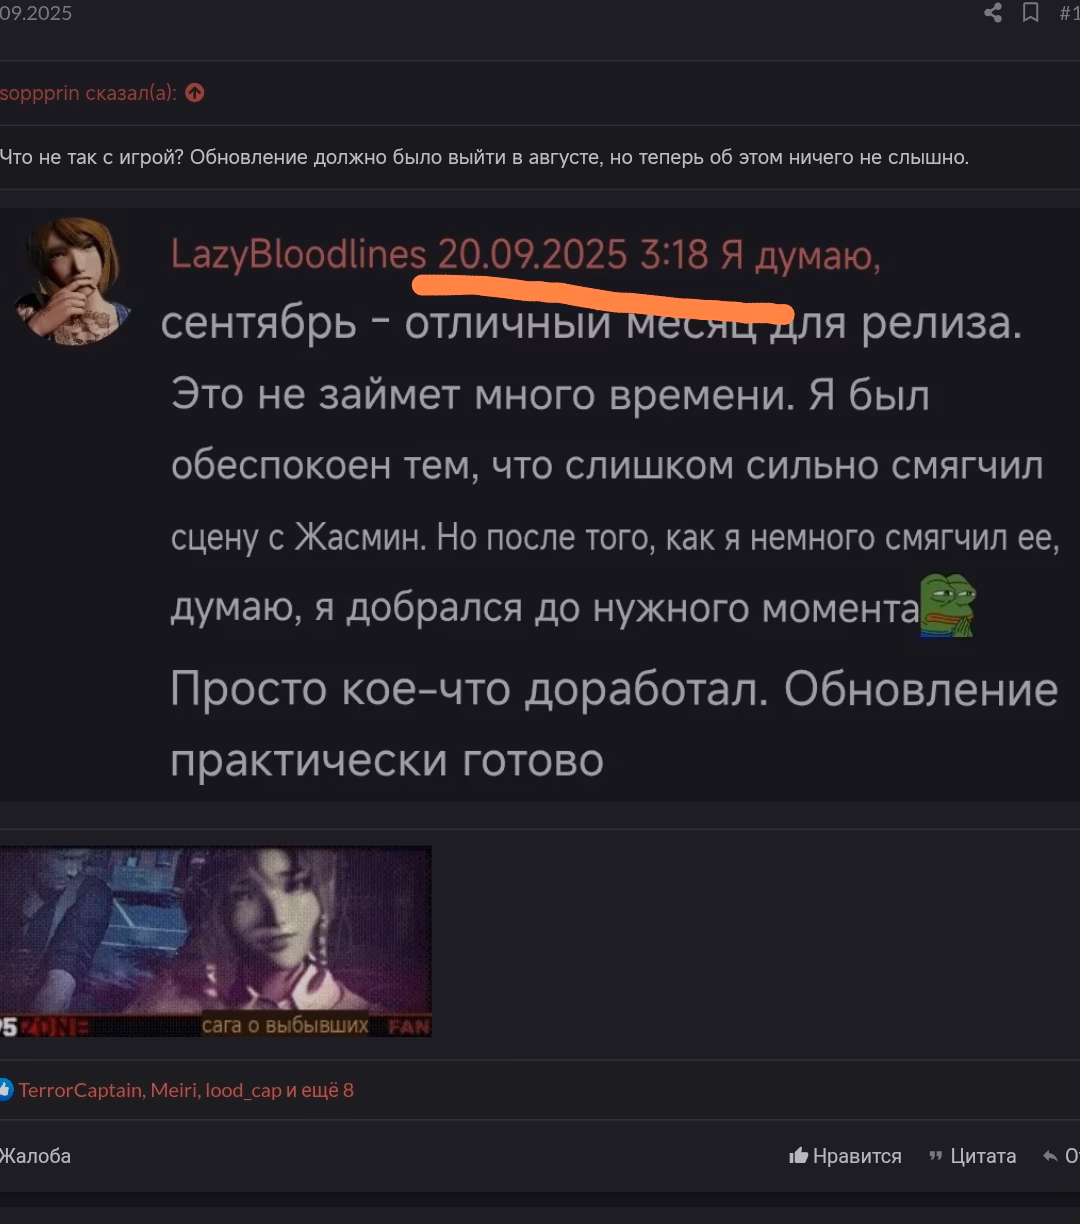Show the other 8 users via 'и ещё 8'

321,1090
